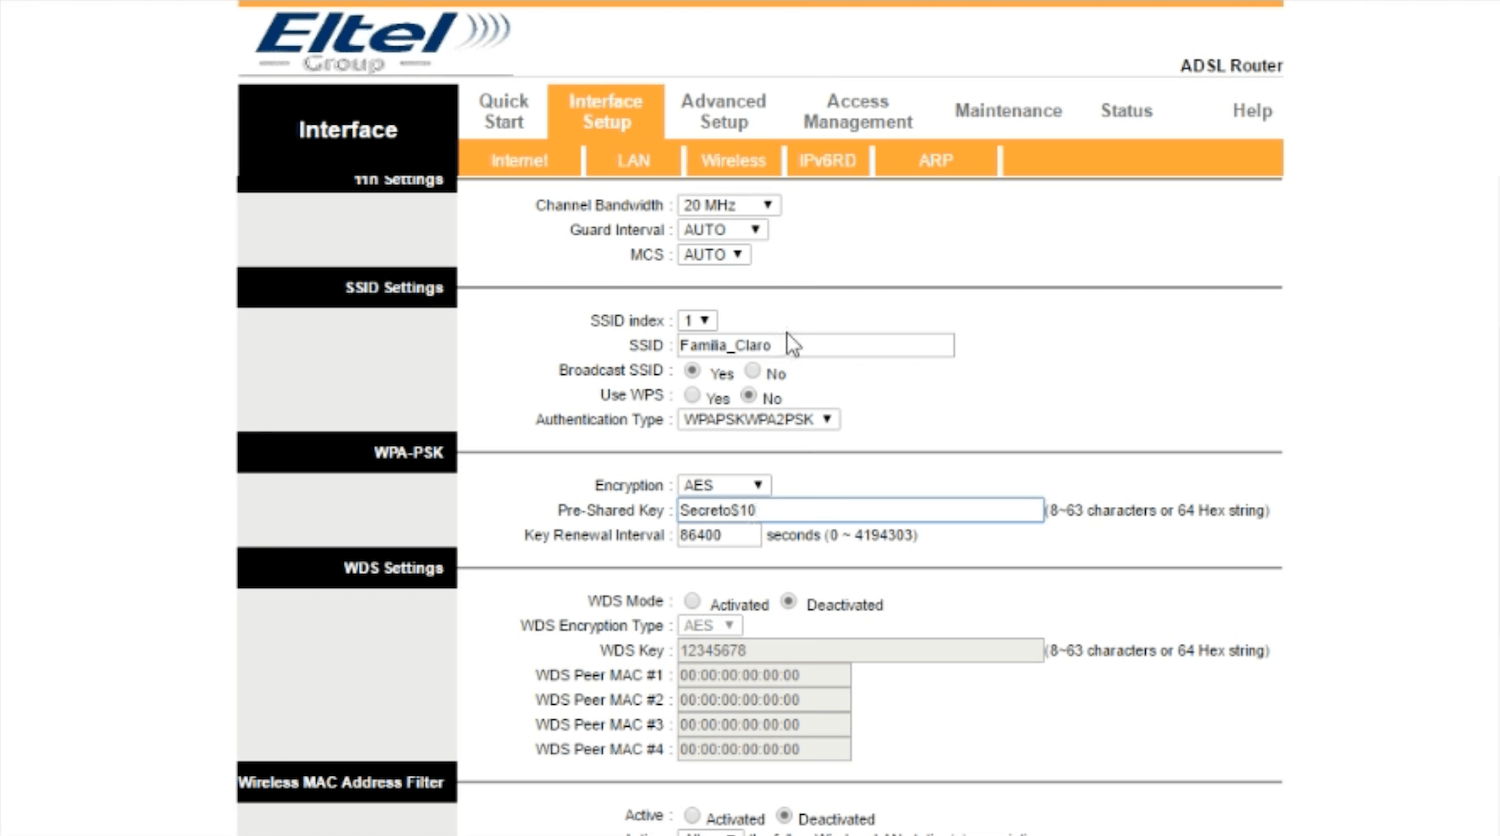Open the Guard Interval dropdown

[722, 230]
